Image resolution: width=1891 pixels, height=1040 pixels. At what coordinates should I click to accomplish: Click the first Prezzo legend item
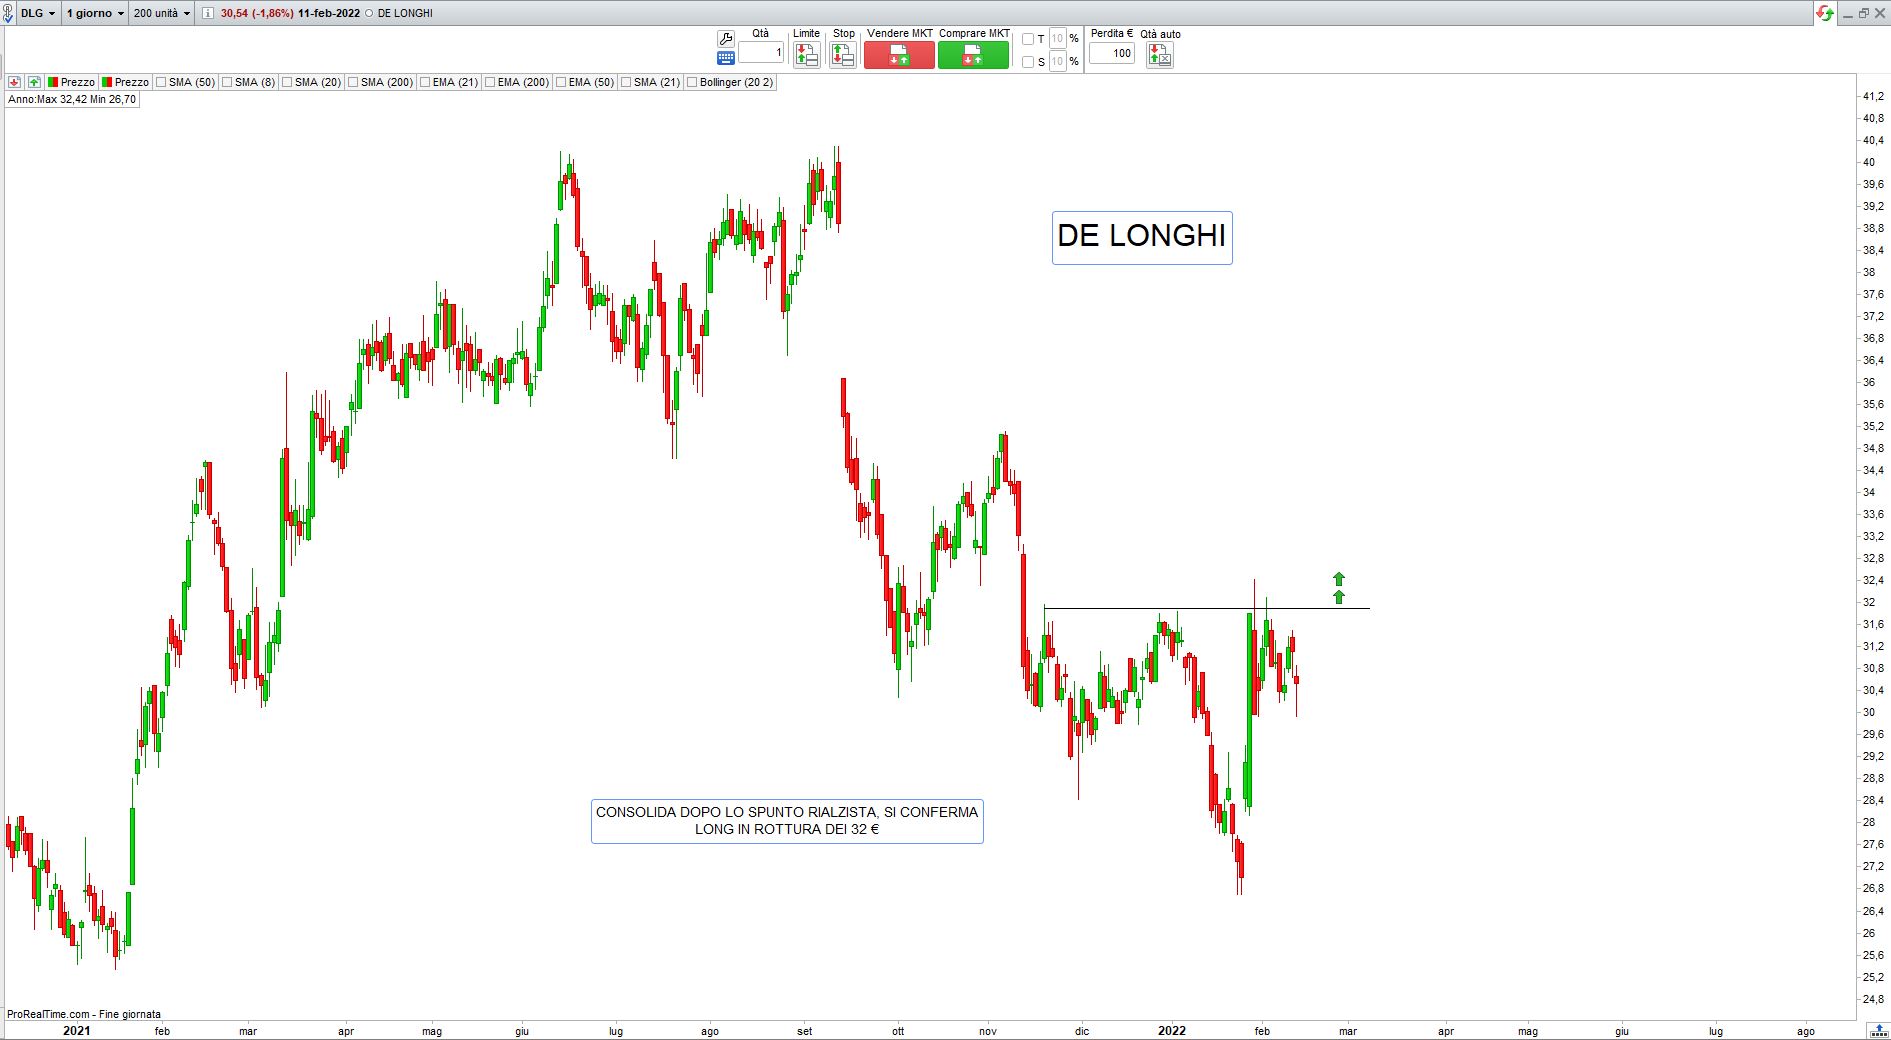click(71, 82)
